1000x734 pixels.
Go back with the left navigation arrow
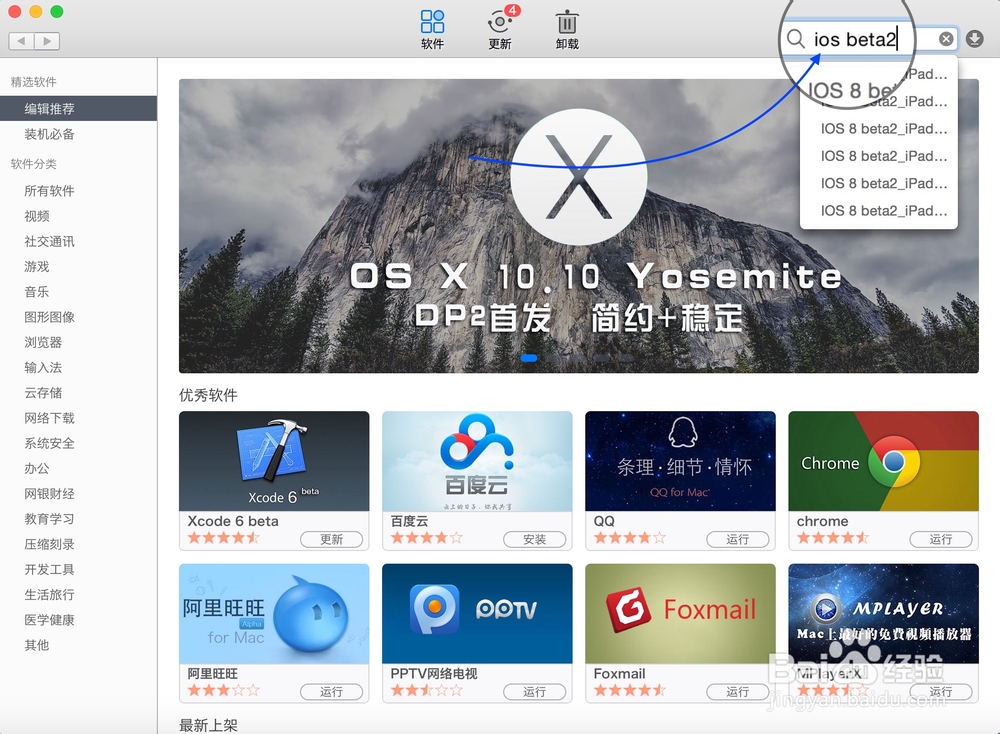[x=22, y=41]
